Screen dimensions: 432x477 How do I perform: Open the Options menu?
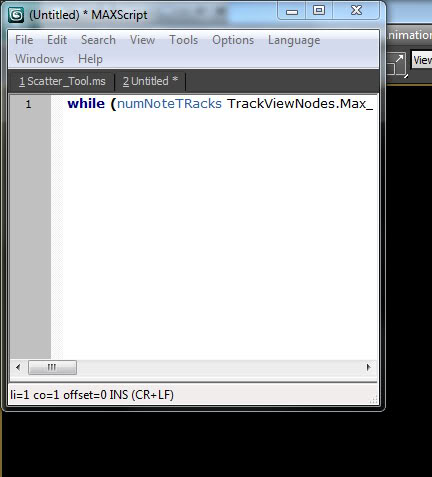point(233,40)
